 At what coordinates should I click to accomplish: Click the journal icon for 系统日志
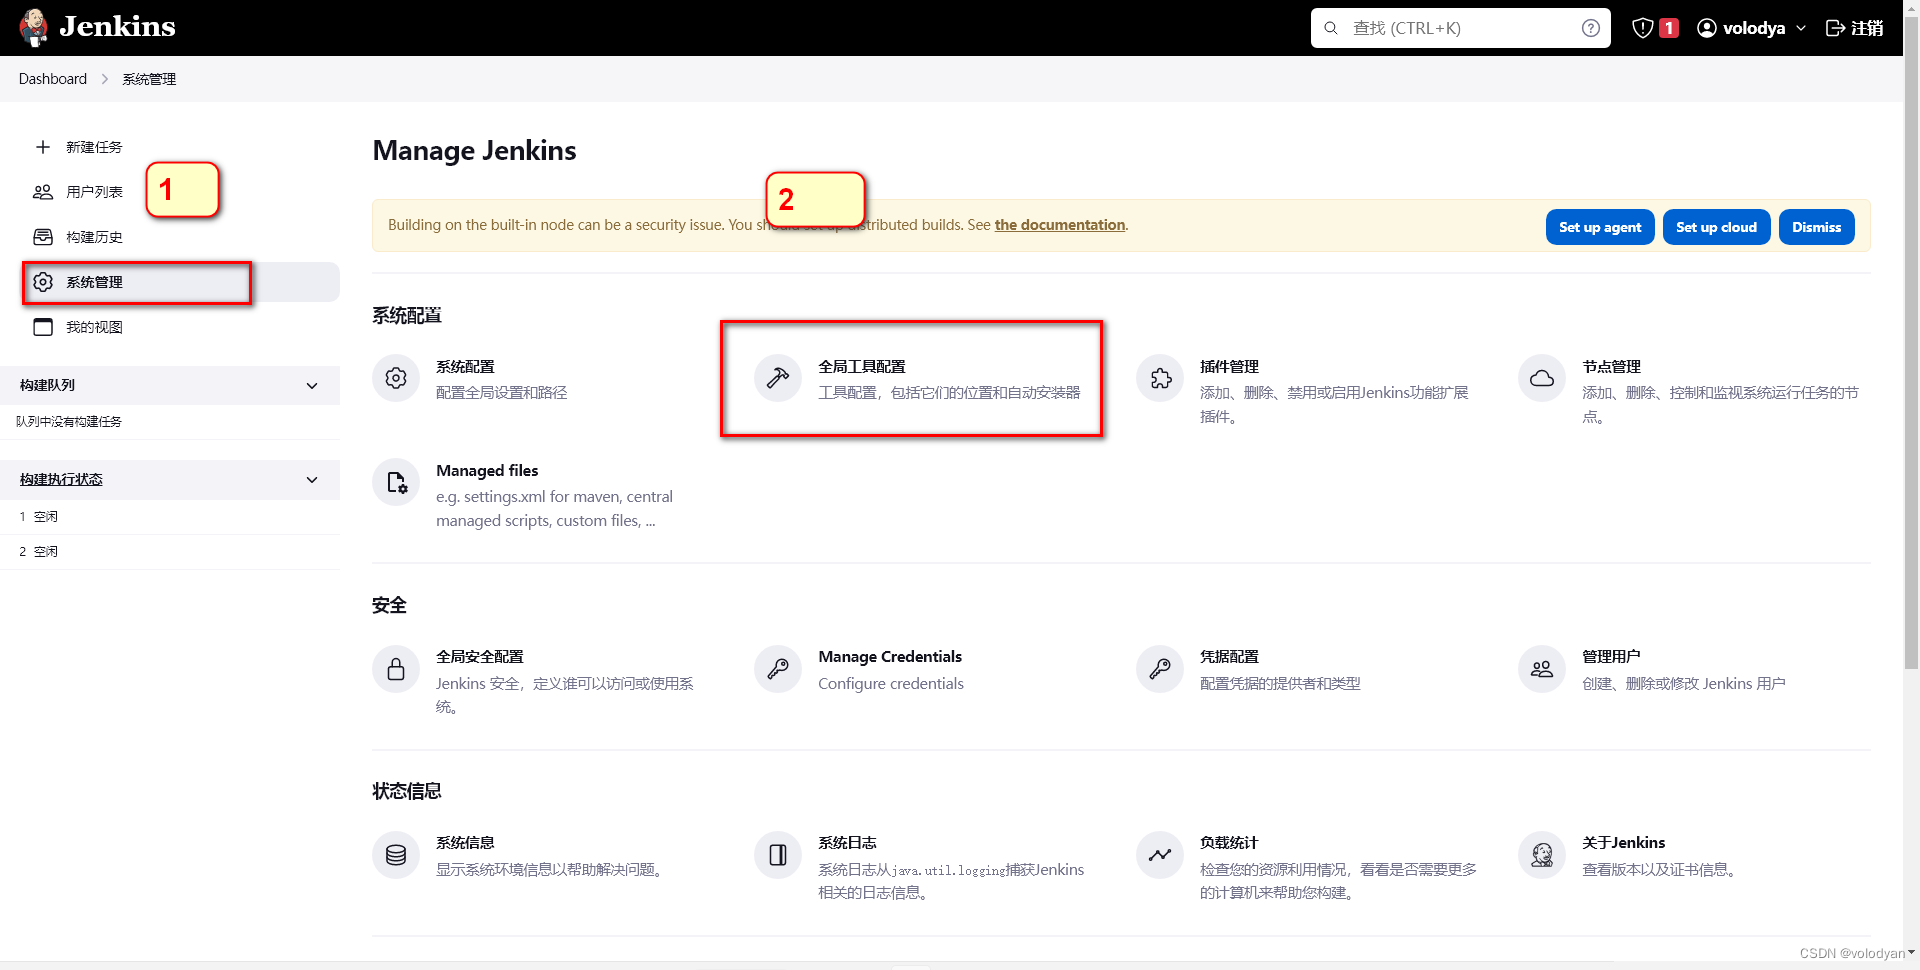[778, 854]
